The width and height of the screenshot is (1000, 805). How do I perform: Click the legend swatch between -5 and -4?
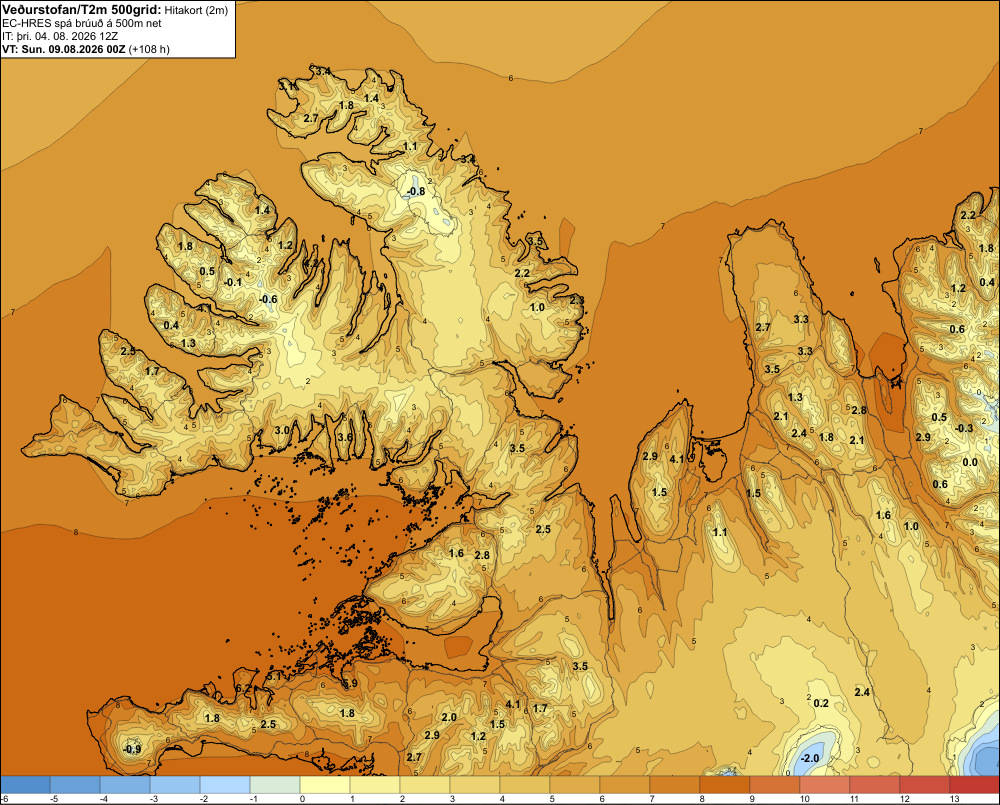click(x=75, y=784)
